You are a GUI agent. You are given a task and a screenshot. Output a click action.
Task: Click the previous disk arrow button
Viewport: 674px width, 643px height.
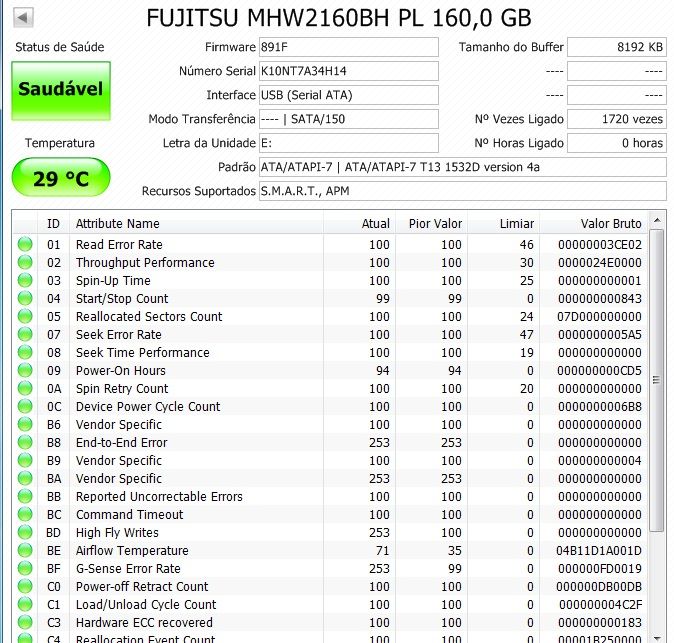tap(24, 18)
